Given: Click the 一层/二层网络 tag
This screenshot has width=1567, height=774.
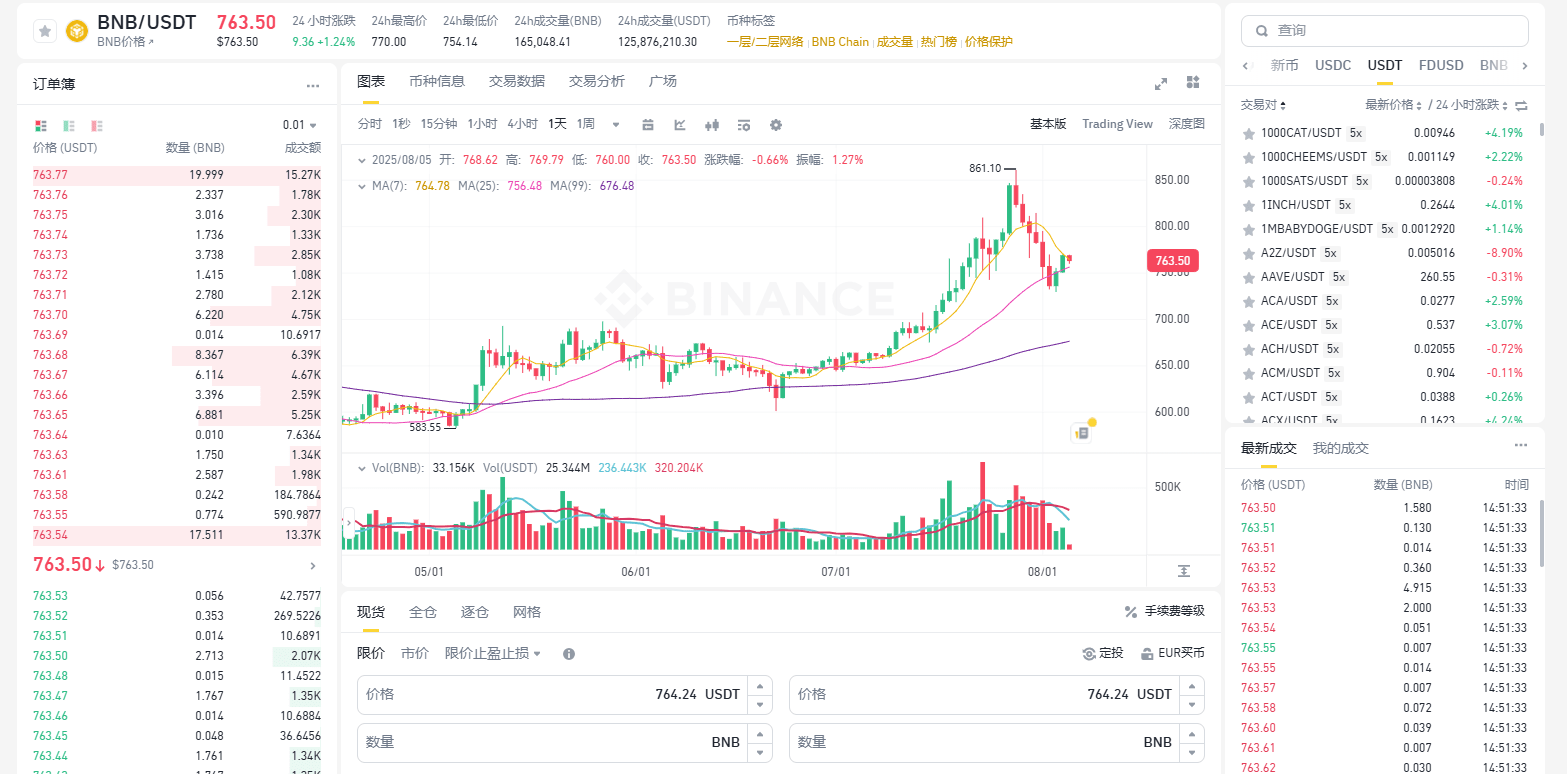Looking at the screenshot, I should click(765, 42).
